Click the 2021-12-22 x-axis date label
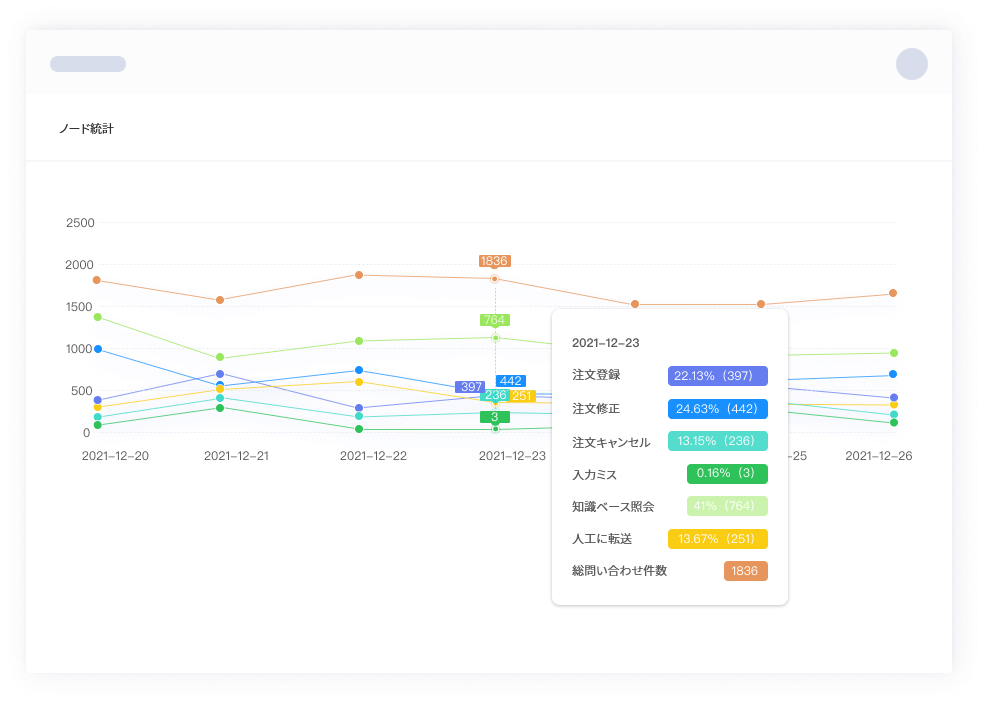This screenshot has height=703, width=986. pyautogui.click(x=373, y=456)
